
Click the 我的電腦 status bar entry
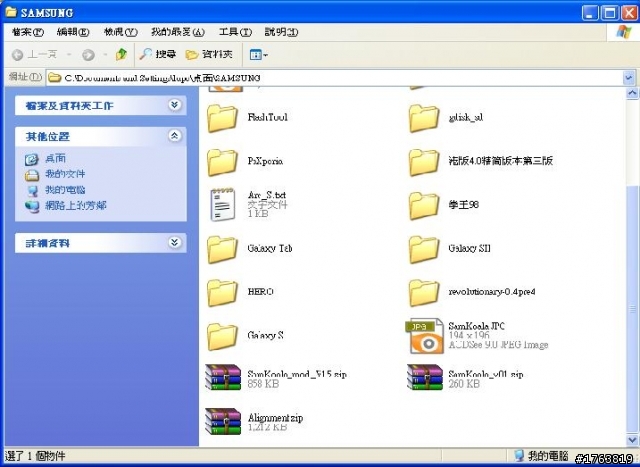[x=540, y=456]
